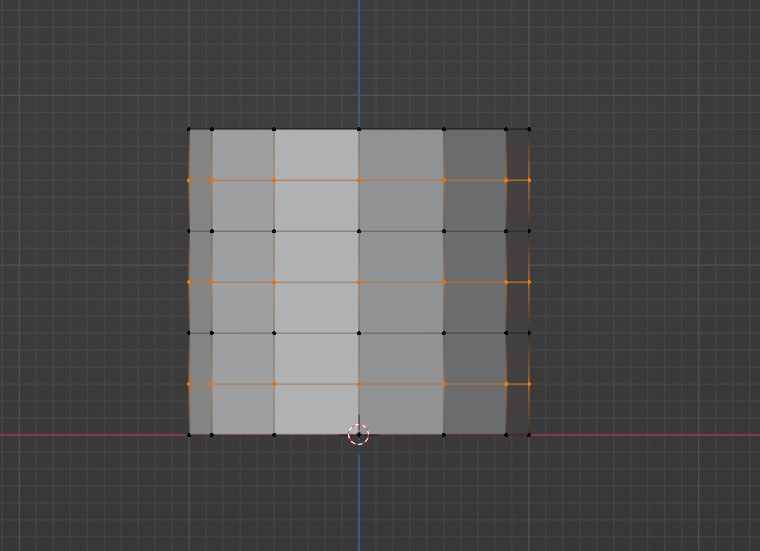
Task: Click the blue axis line below the 3D cursor
Action: [x=359, y=500]
